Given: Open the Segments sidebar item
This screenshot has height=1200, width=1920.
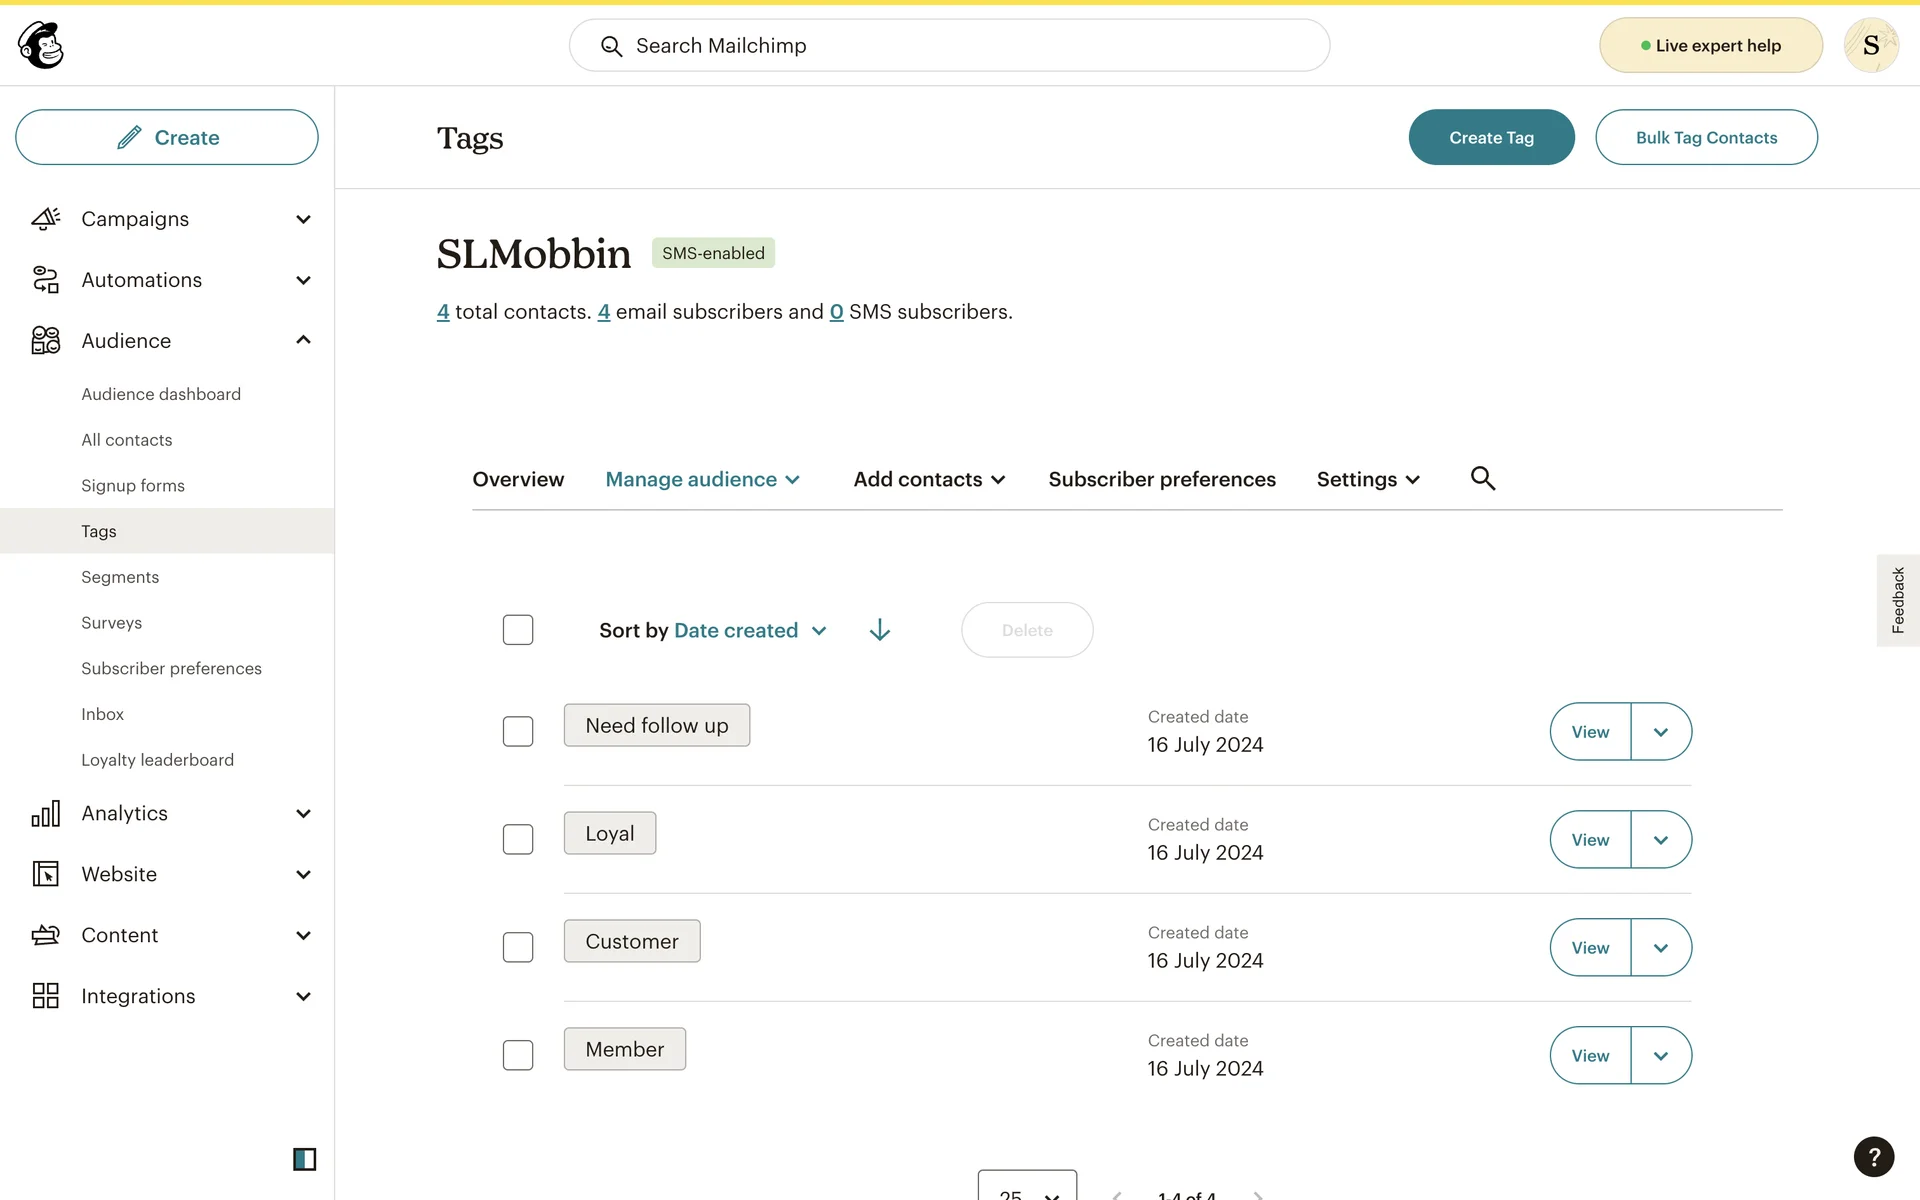Looking at the screenshot, I should coord(120,577).
